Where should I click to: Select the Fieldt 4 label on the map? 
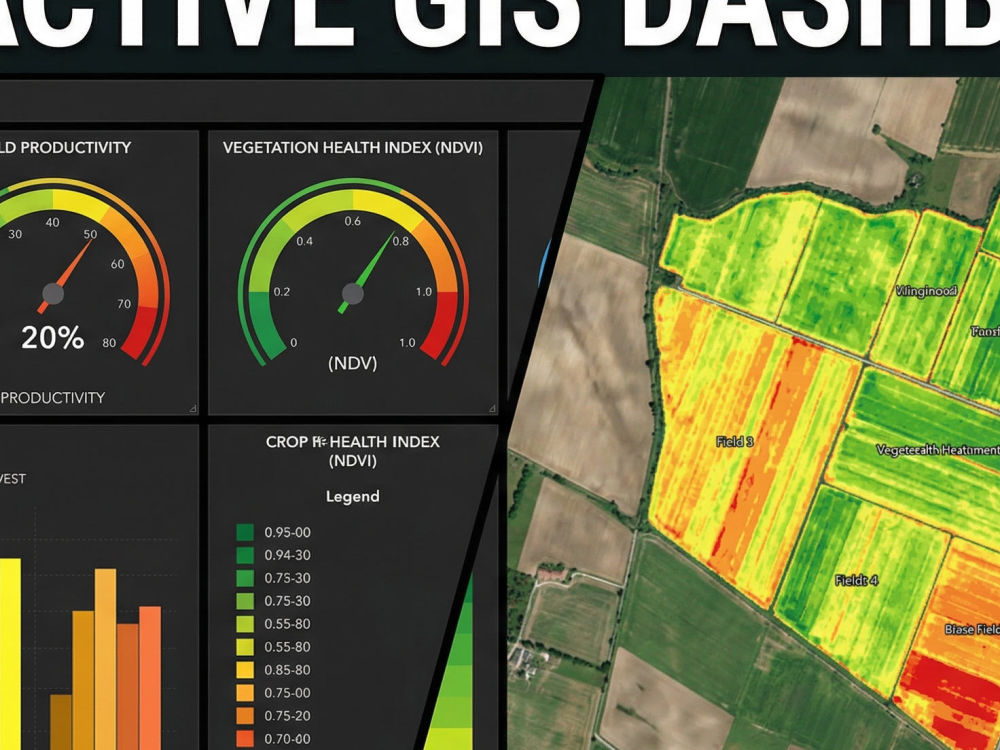click(857, 580)
